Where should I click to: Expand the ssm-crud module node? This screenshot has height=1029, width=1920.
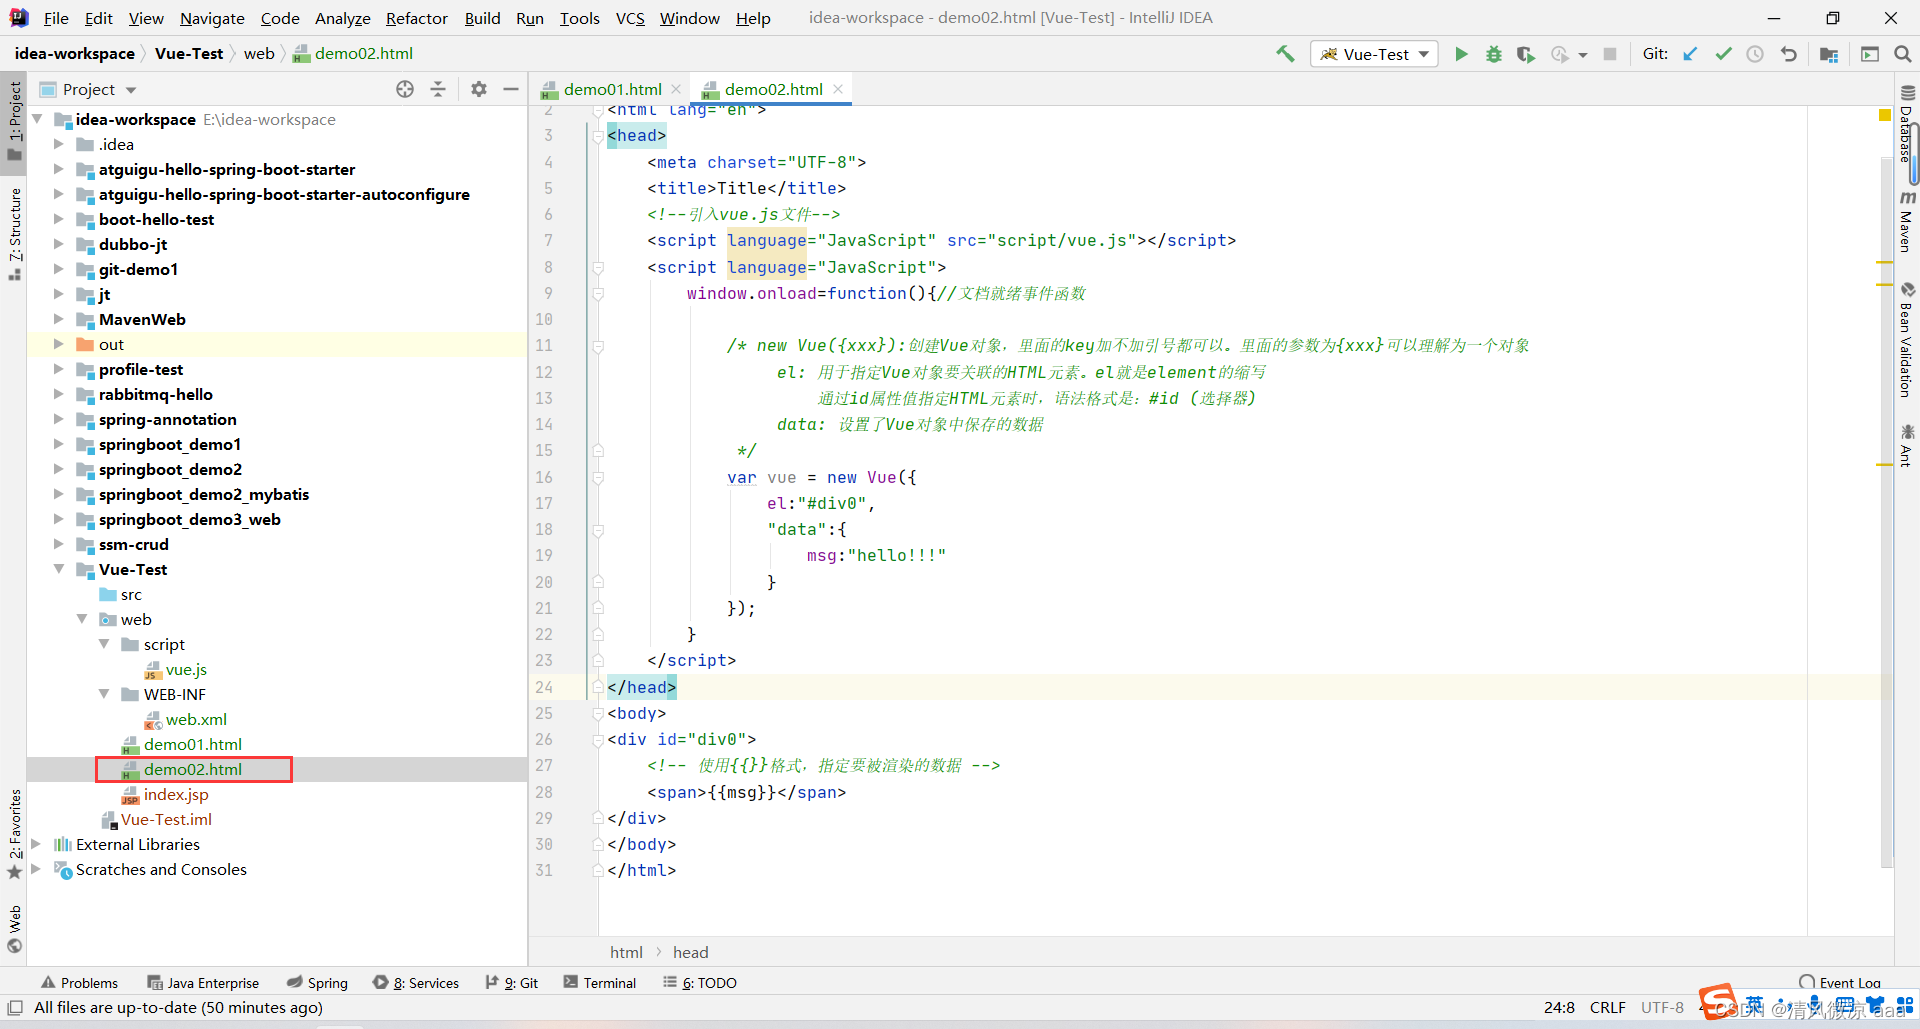point(59,544)
